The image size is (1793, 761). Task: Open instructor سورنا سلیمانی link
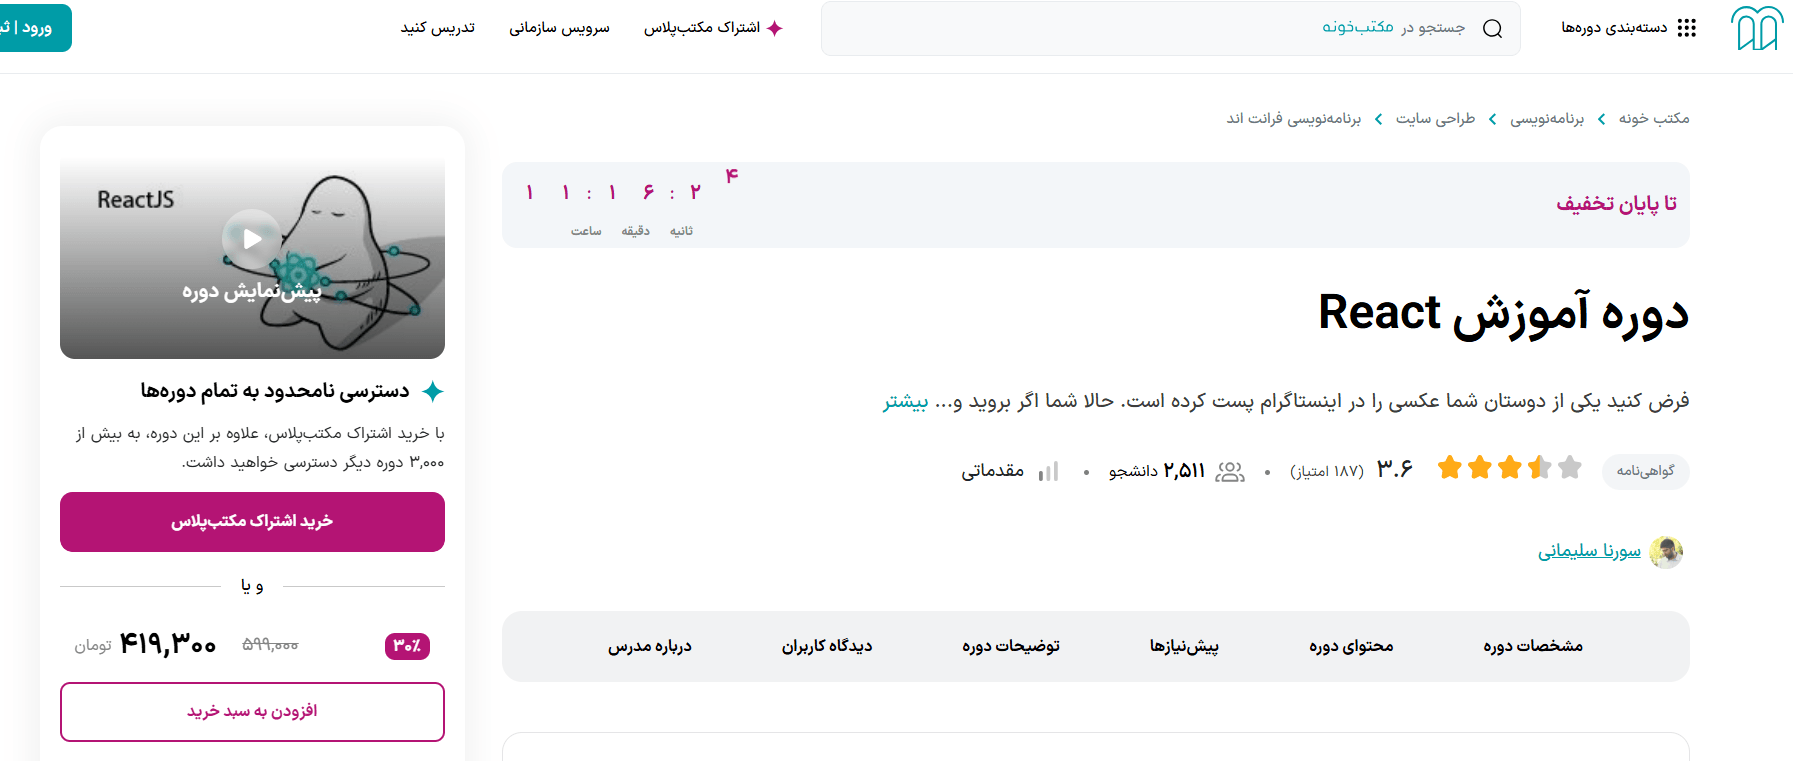1589,551
